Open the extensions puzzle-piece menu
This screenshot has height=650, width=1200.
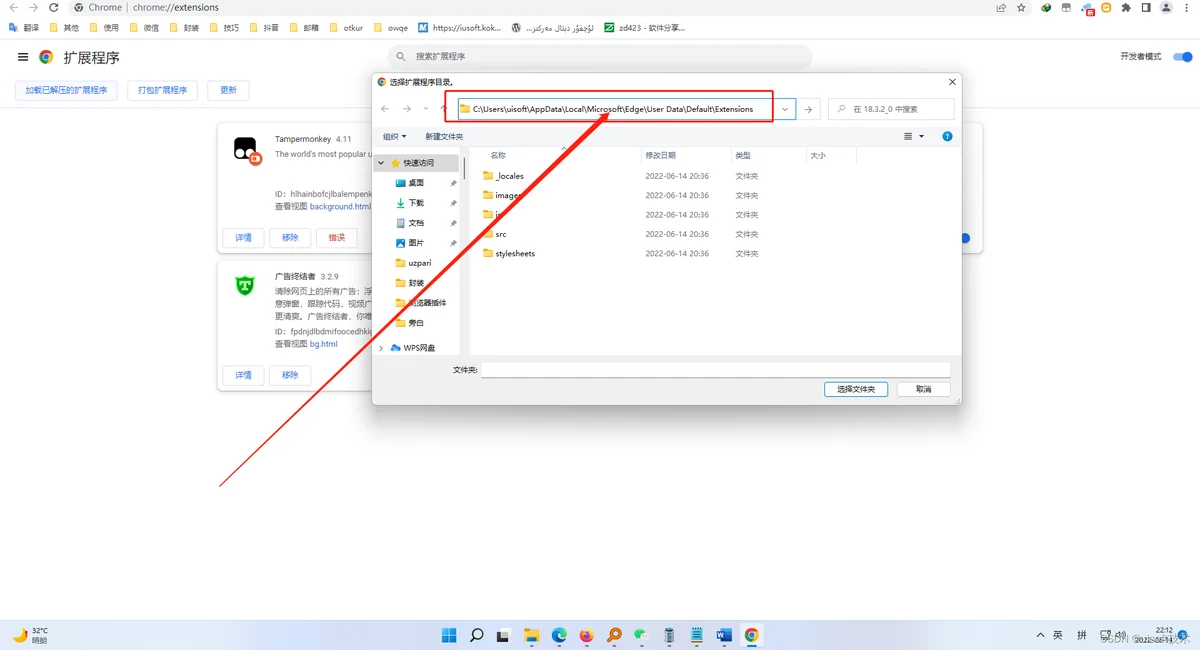pos(1127,7)
